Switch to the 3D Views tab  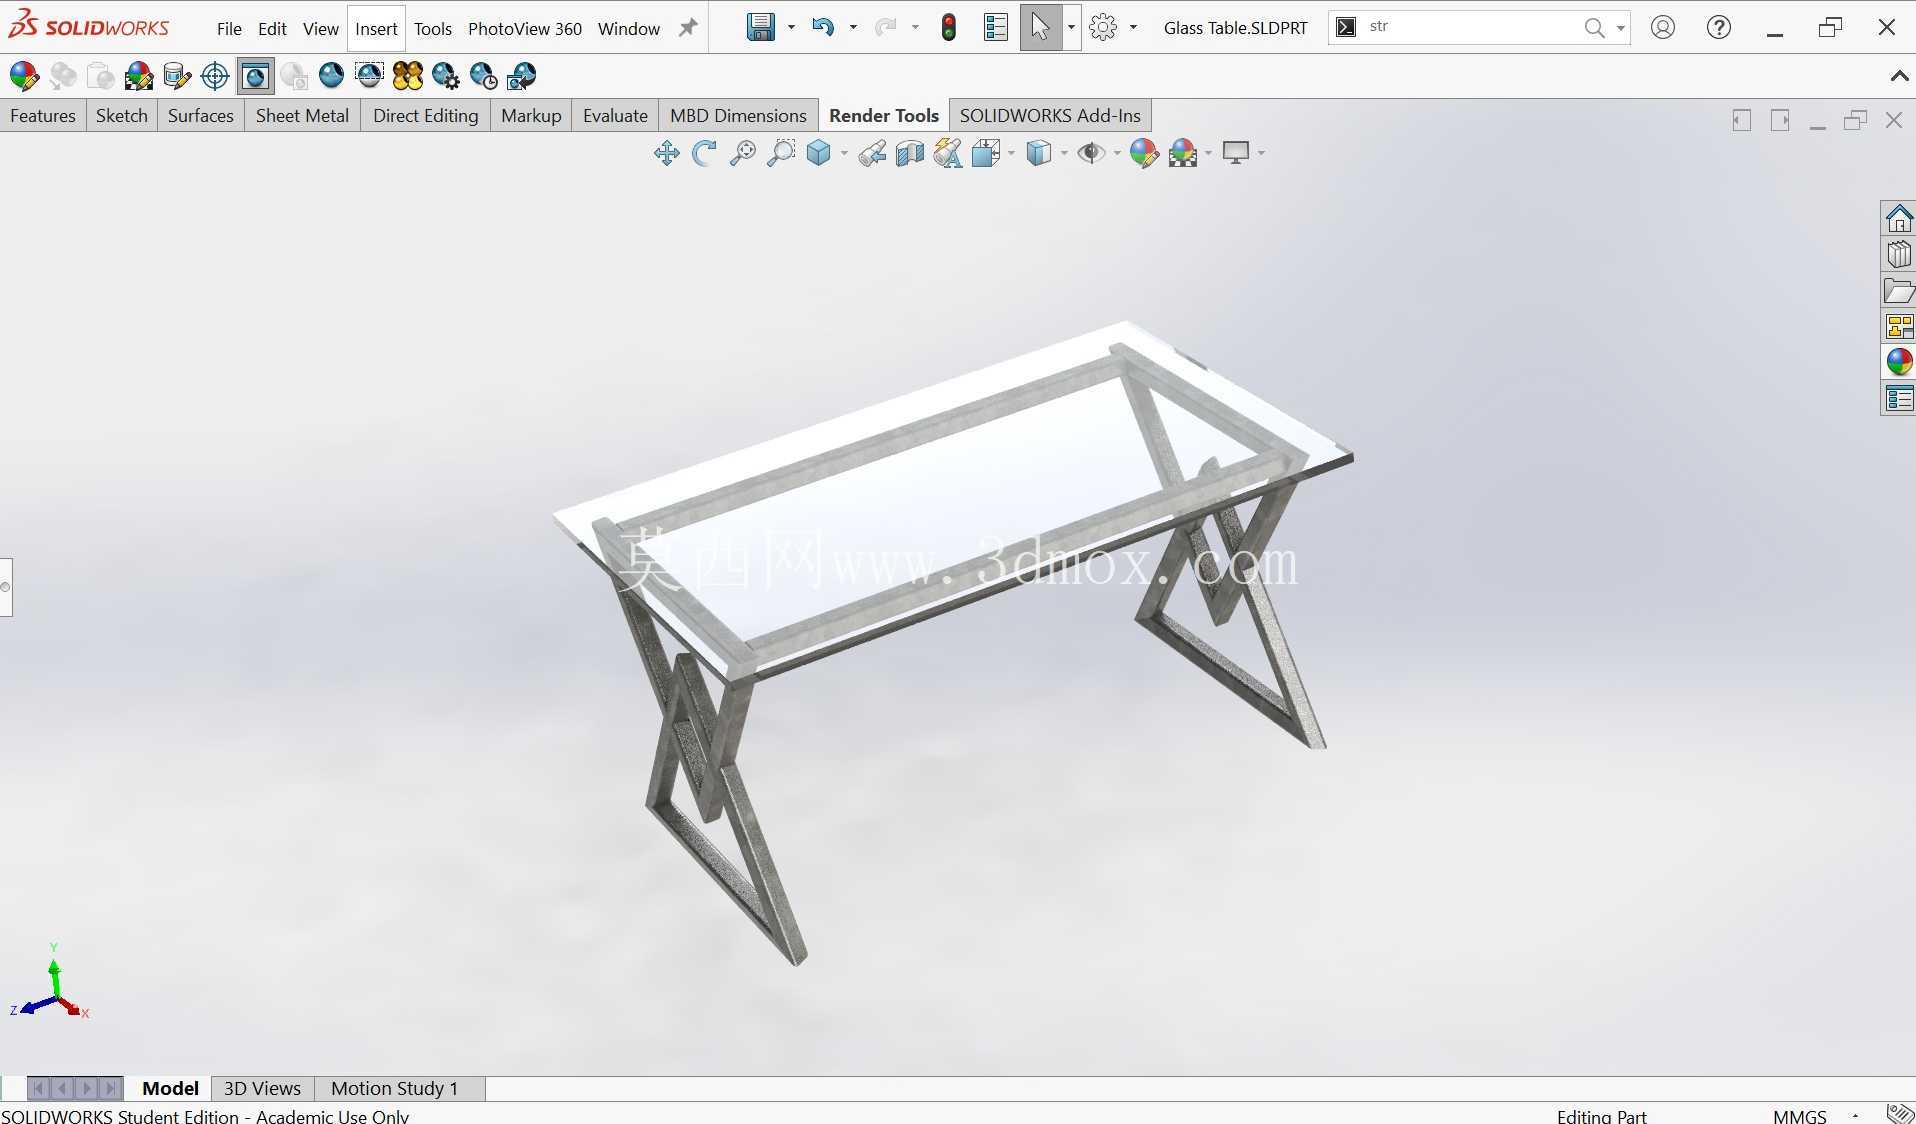coord(262,1088)
